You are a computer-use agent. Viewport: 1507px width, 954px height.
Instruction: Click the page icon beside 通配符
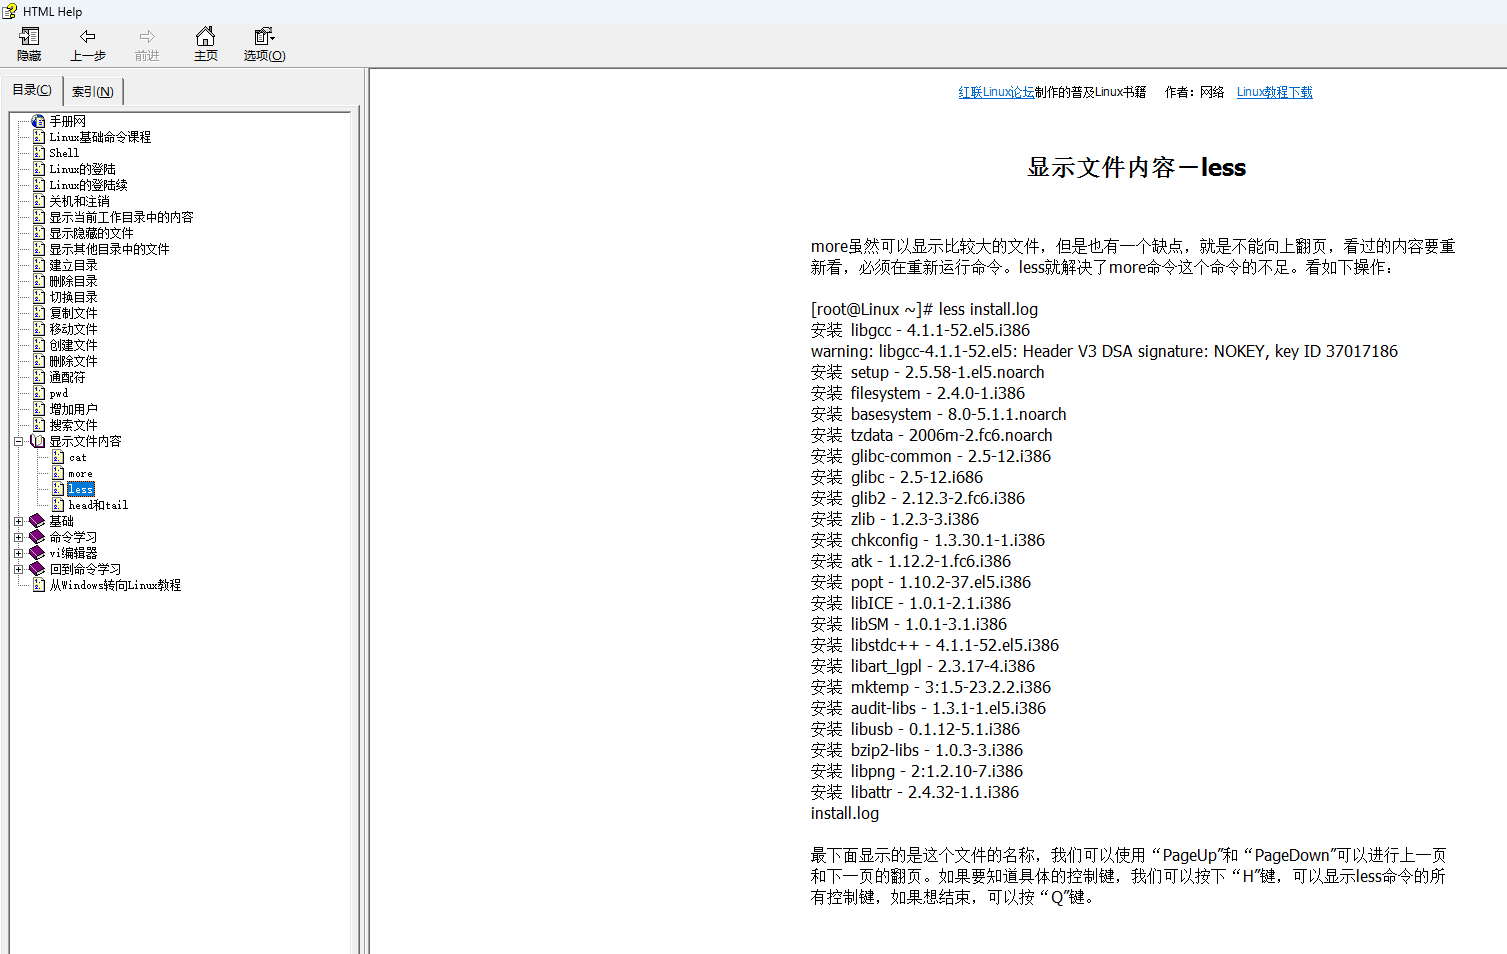pyautogui.click(x=39, y=377)
